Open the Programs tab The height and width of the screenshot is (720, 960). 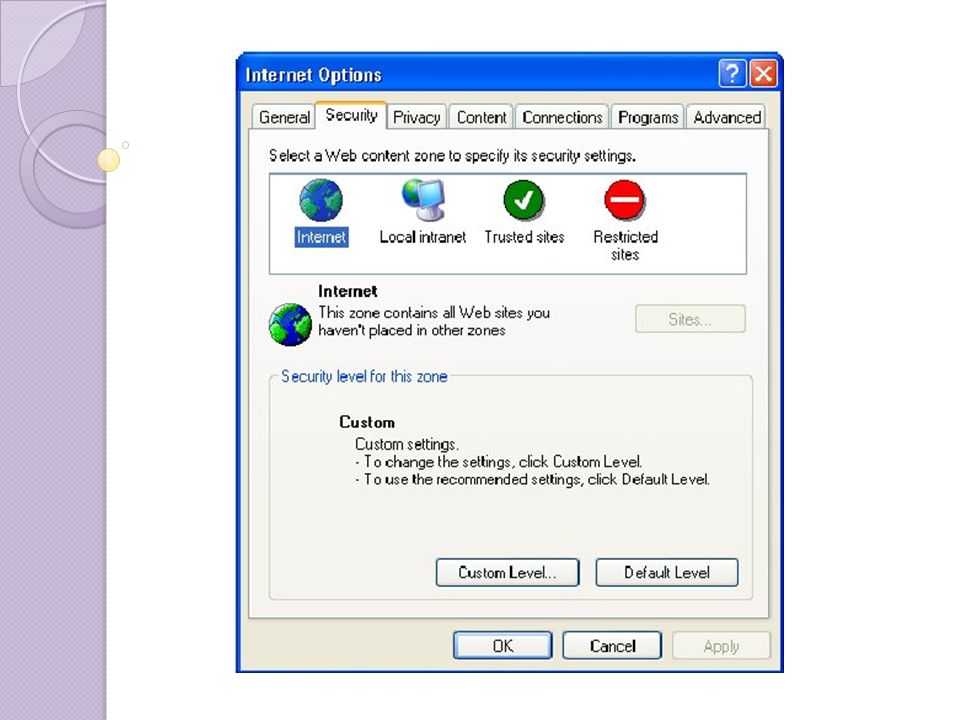648,117
